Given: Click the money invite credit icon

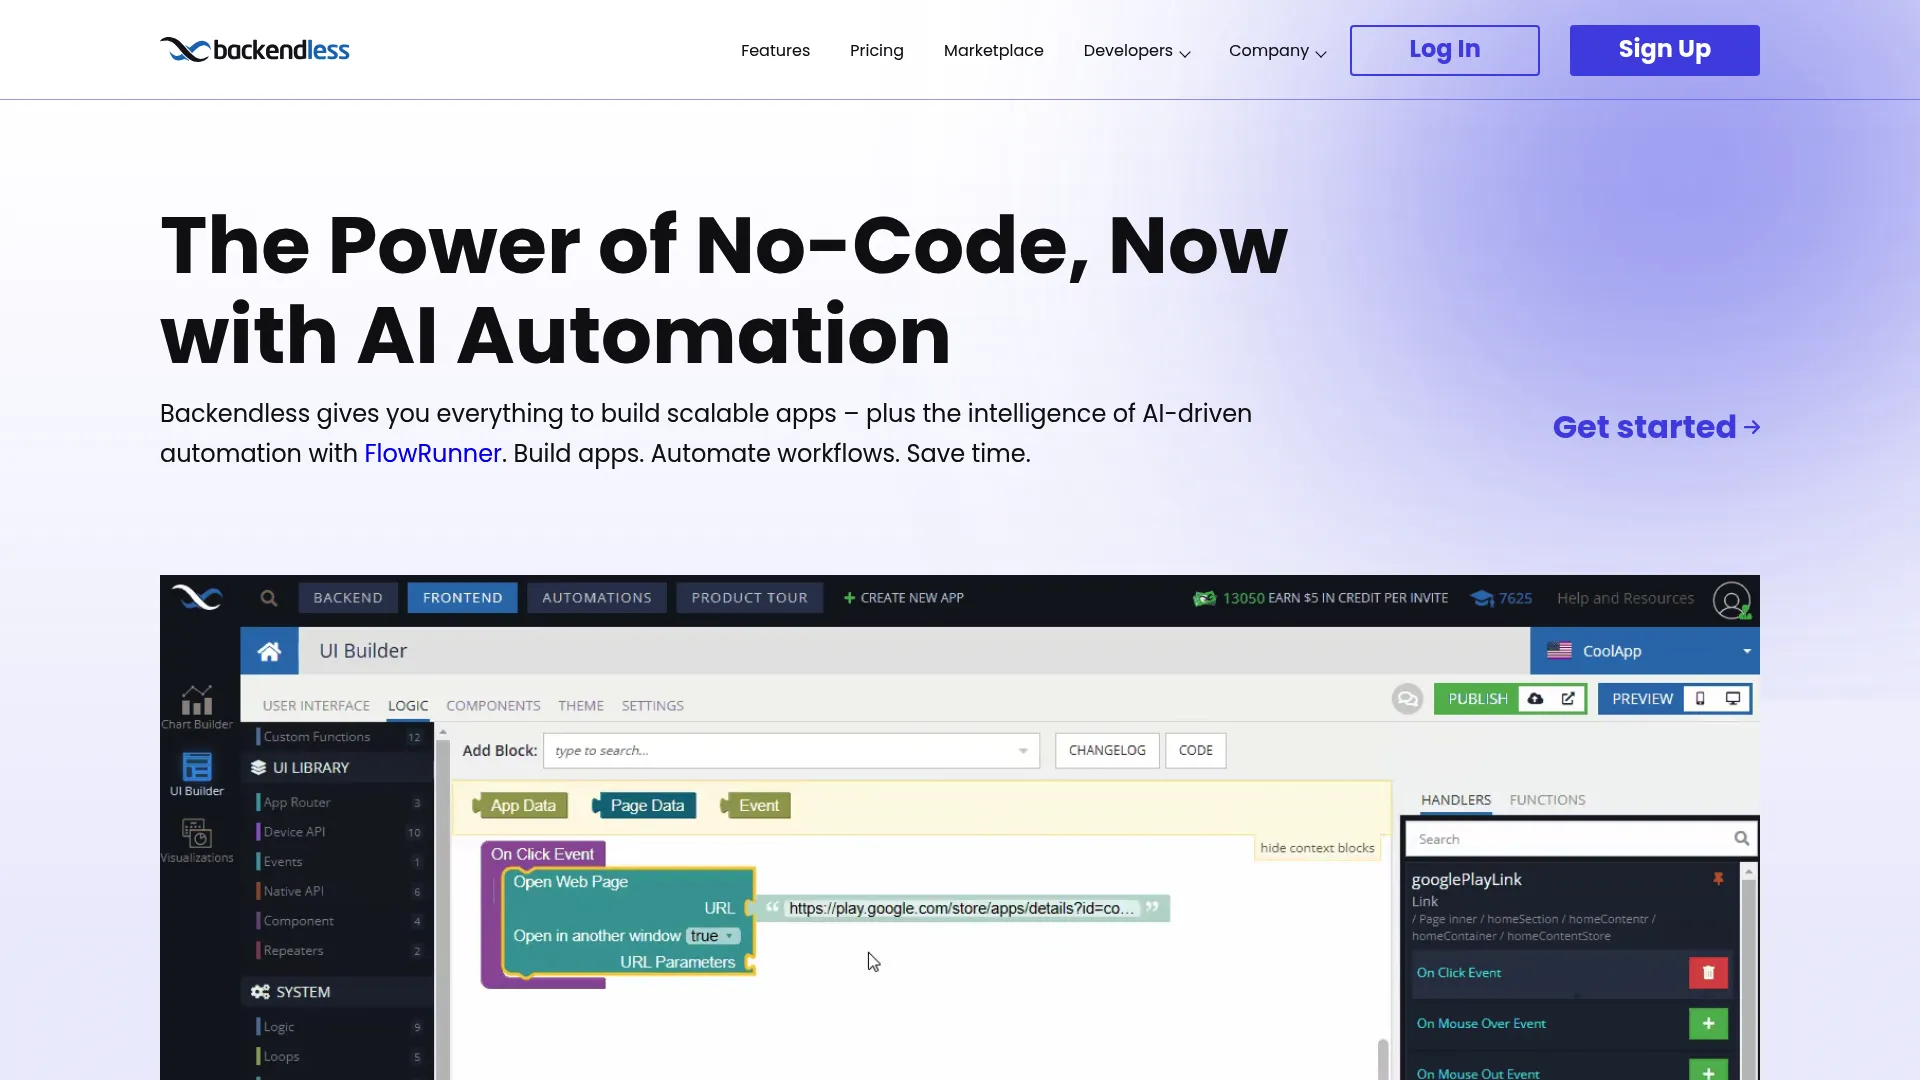Looking at the screenshot, I should tap(1204, 598).
